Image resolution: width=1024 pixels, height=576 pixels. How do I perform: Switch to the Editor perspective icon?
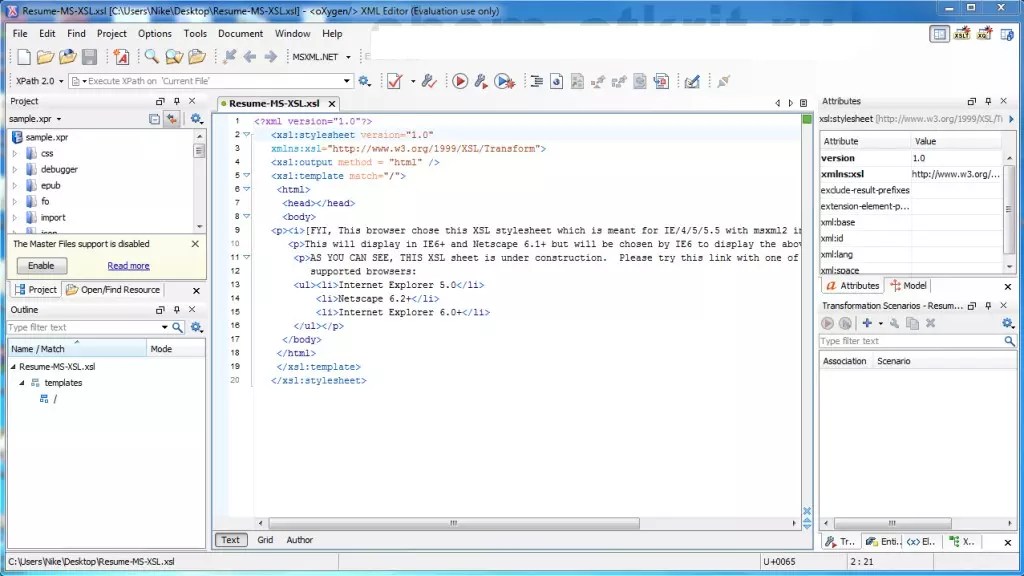click(x=939, y=34)
